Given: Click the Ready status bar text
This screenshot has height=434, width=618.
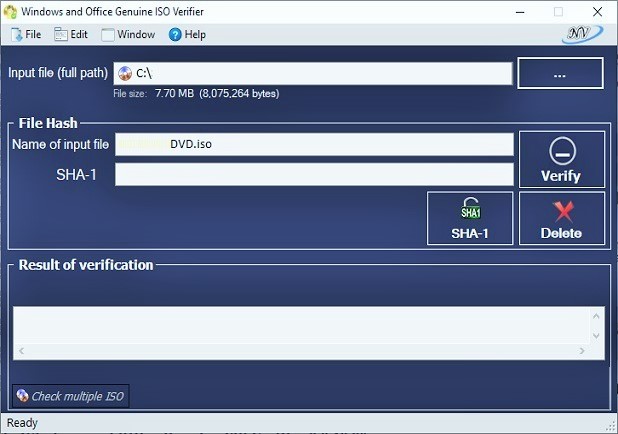Looking at the screenshot, I should pos(22,423).
